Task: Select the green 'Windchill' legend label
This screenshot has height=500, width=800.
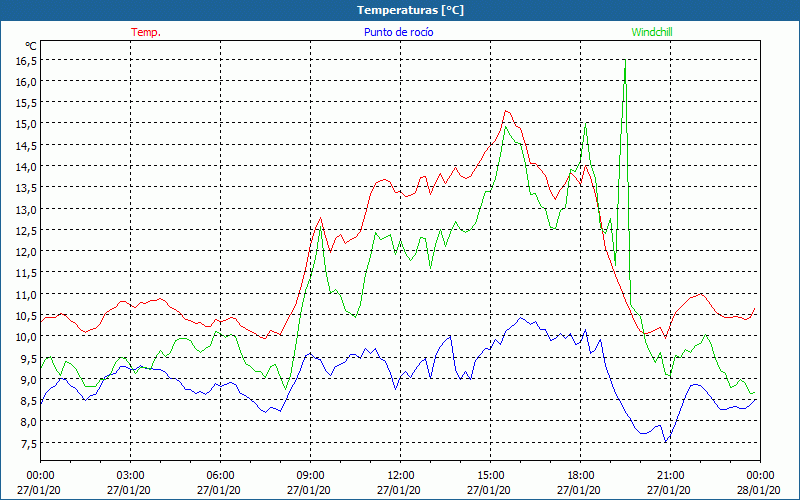Action: coord(652,32)
